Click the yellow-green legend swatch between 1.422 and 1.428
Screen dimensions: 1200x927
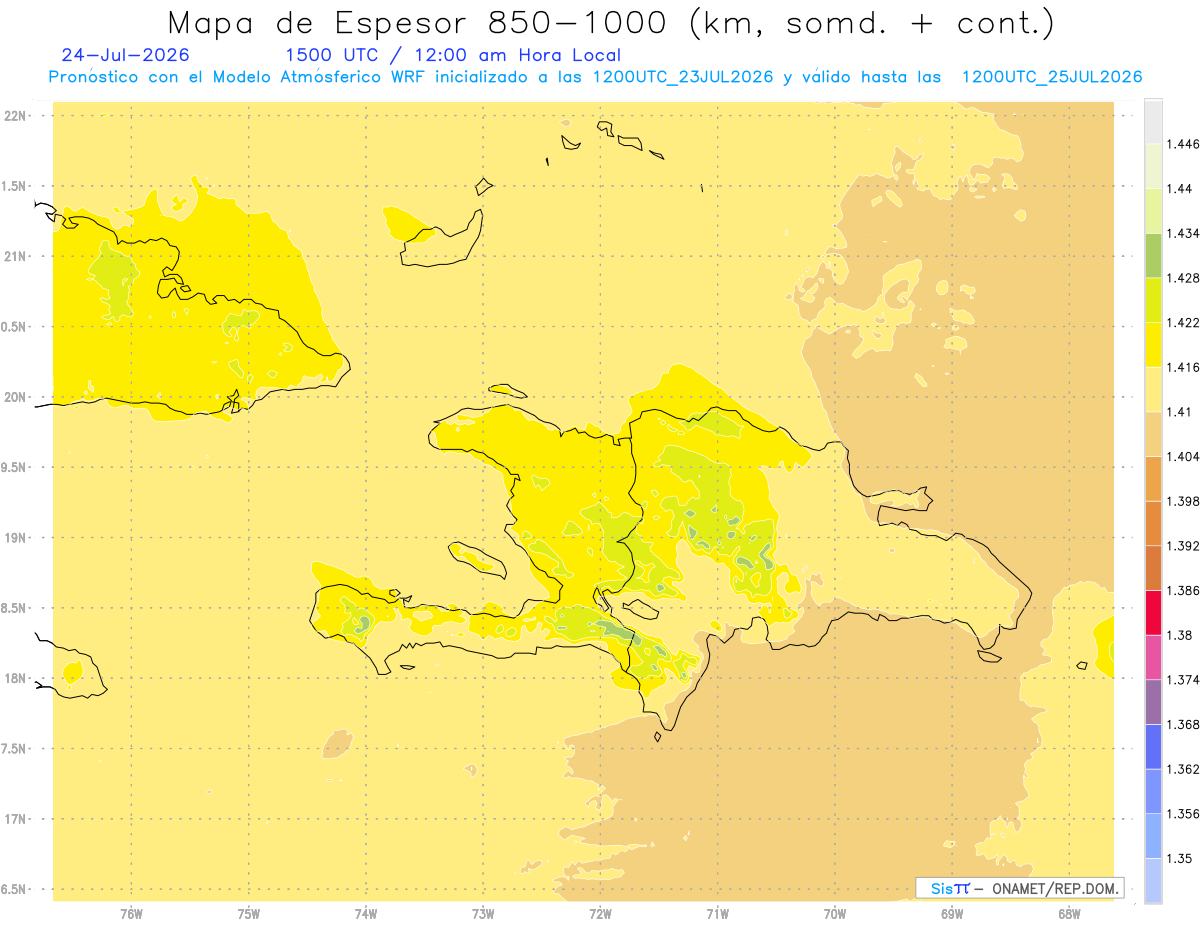(1153, 300)
